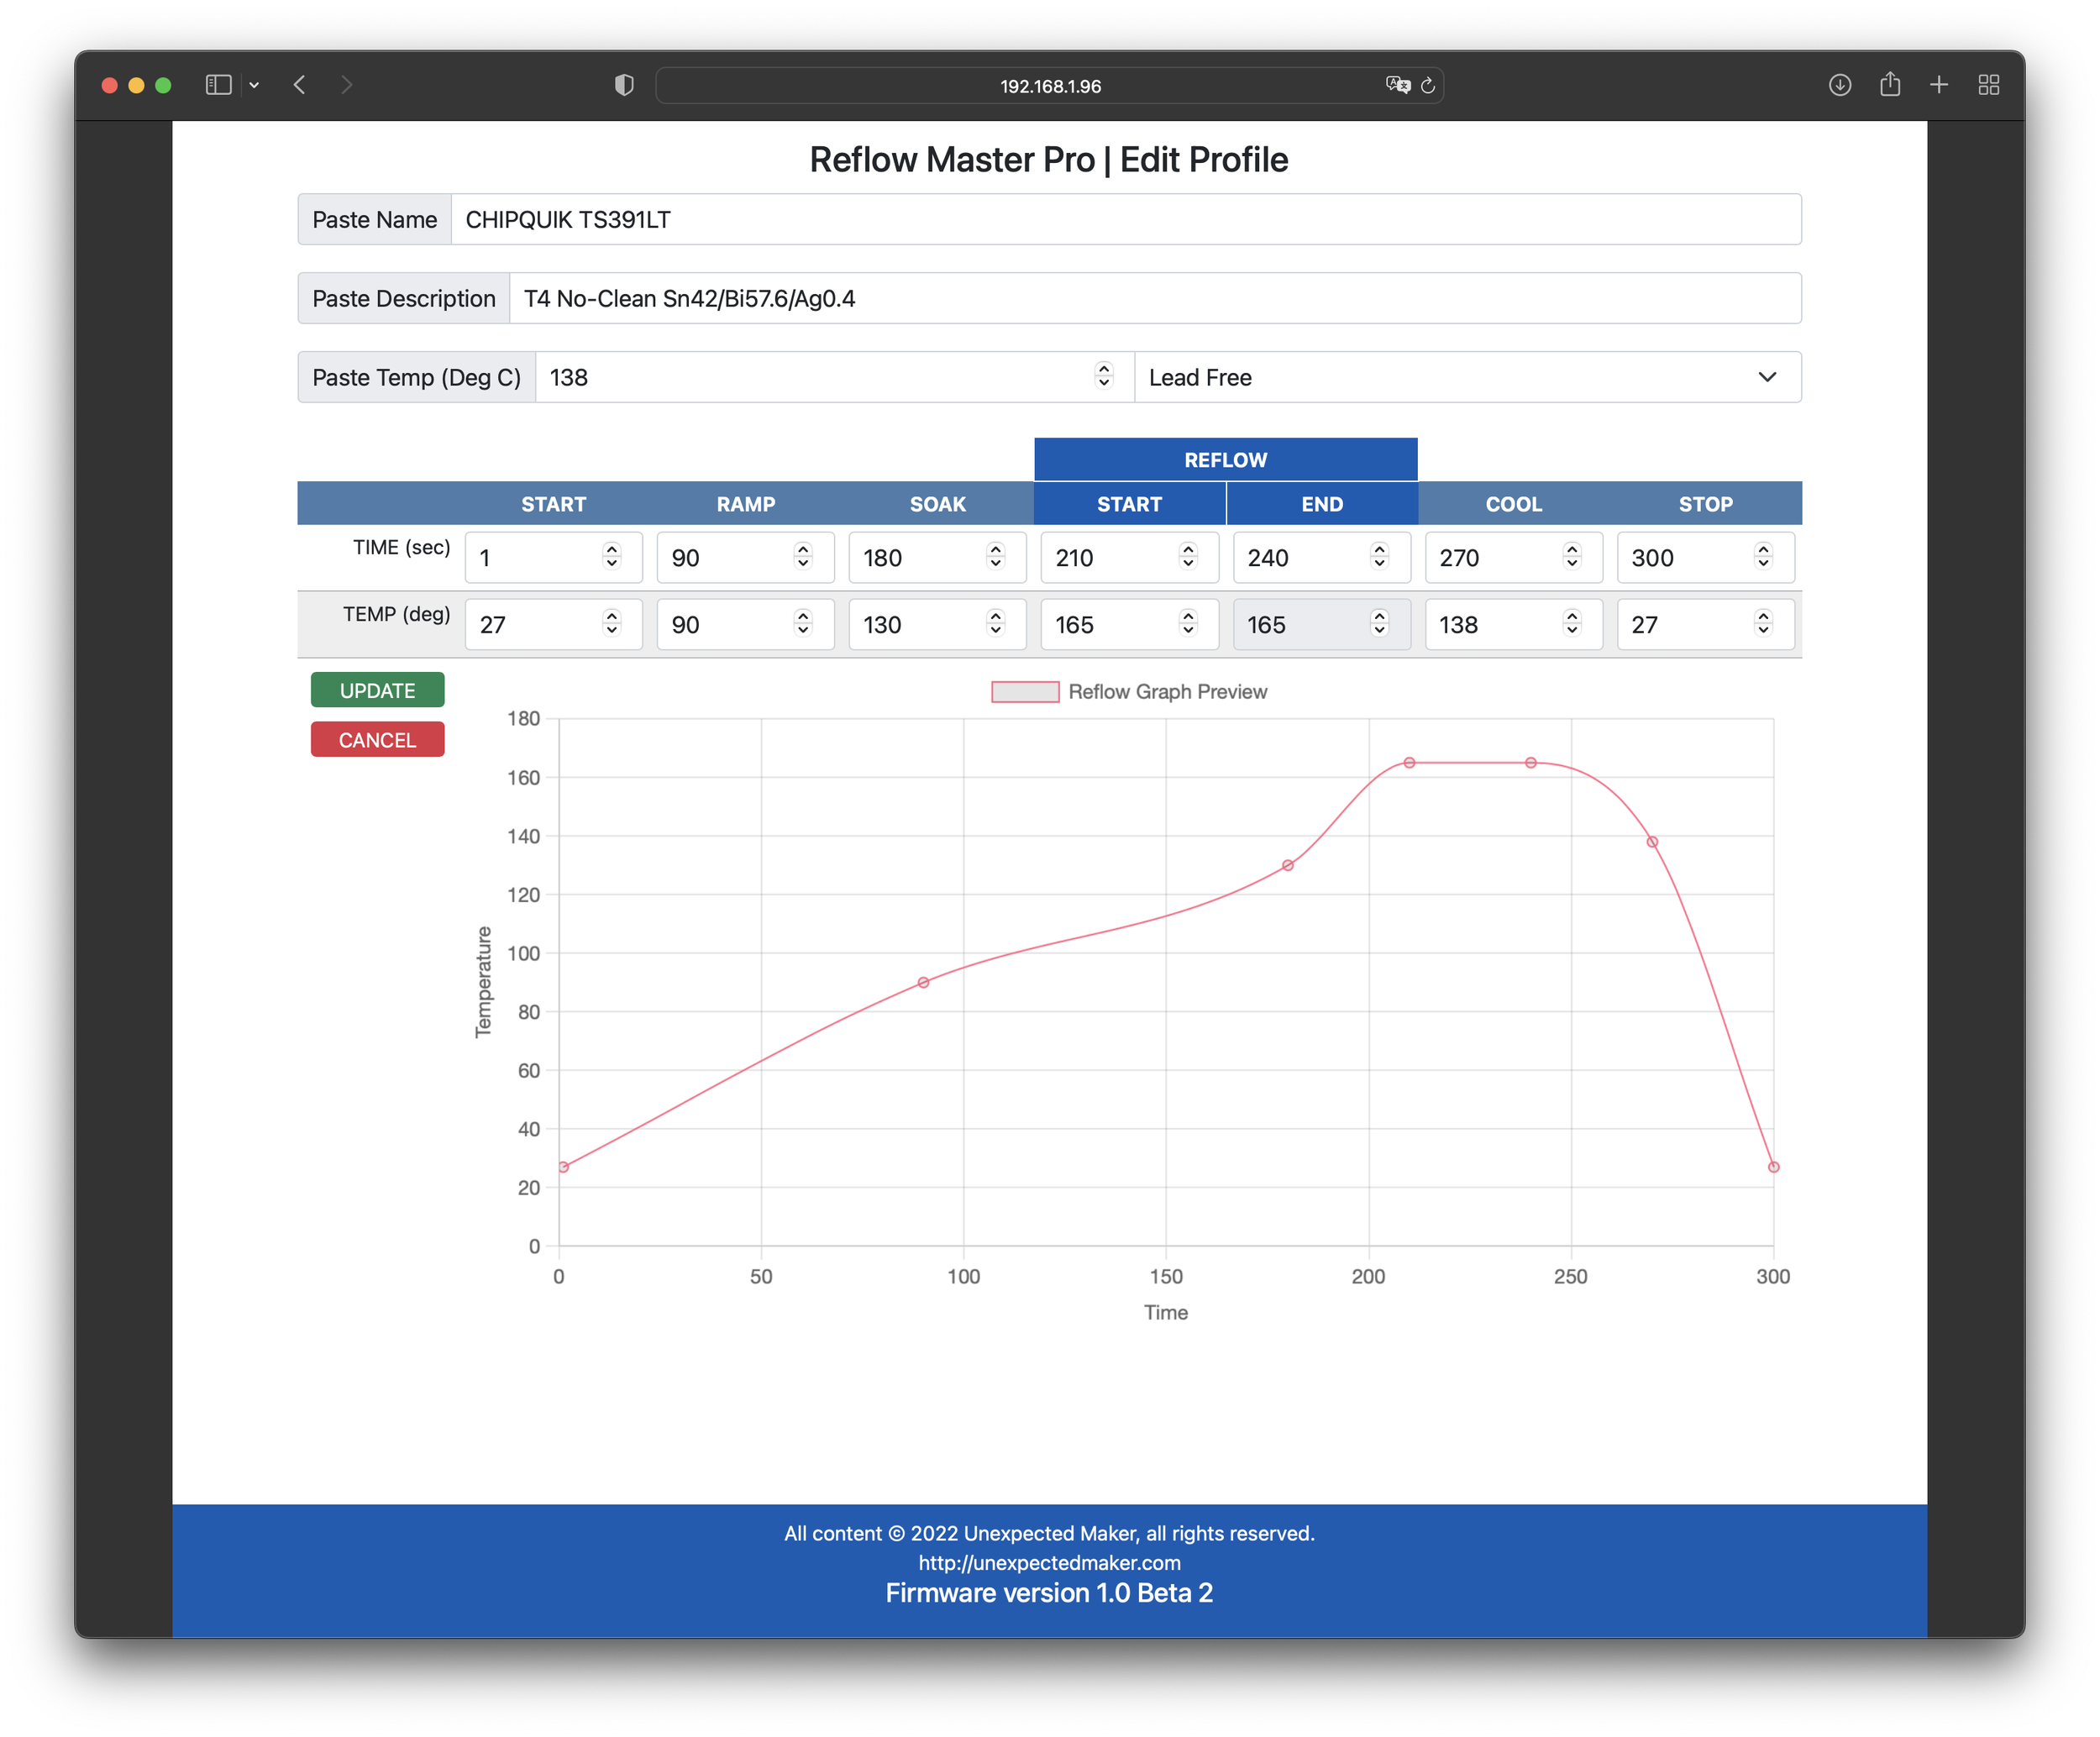Show the tab overview grid
Screen dimensions: 2100x1737
tap(1988, 85)
